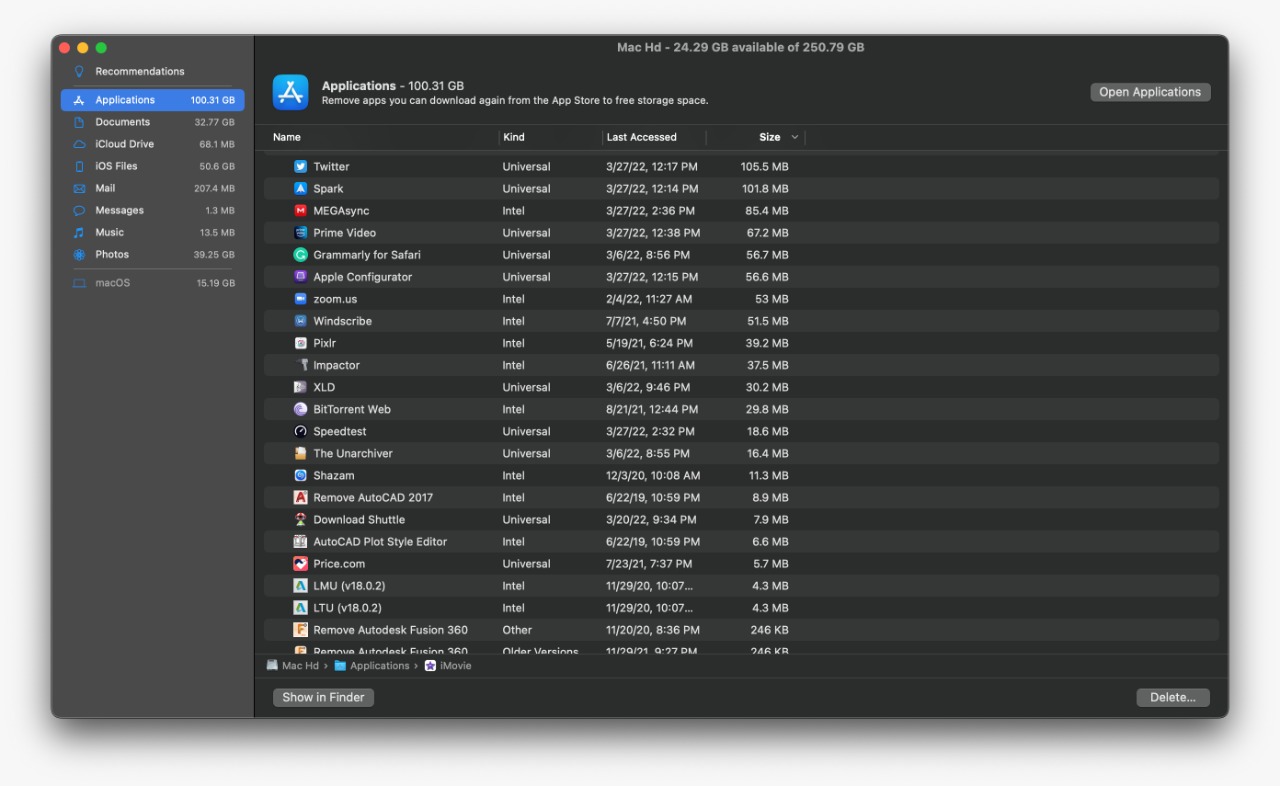
Task: Select the zoom.us app icon
Action: 300,299
